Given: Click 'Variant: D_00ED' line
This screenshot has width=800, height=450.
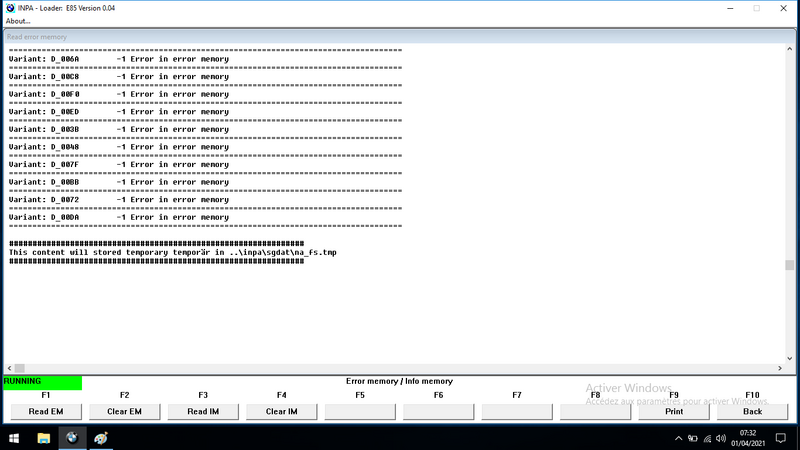Looking at the screenshot, I should 118,112.
